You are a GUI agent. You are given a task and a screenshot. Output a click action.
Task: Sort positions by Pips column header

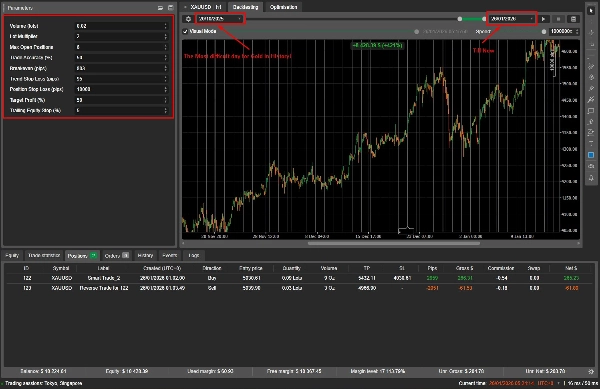coord(432,268)
